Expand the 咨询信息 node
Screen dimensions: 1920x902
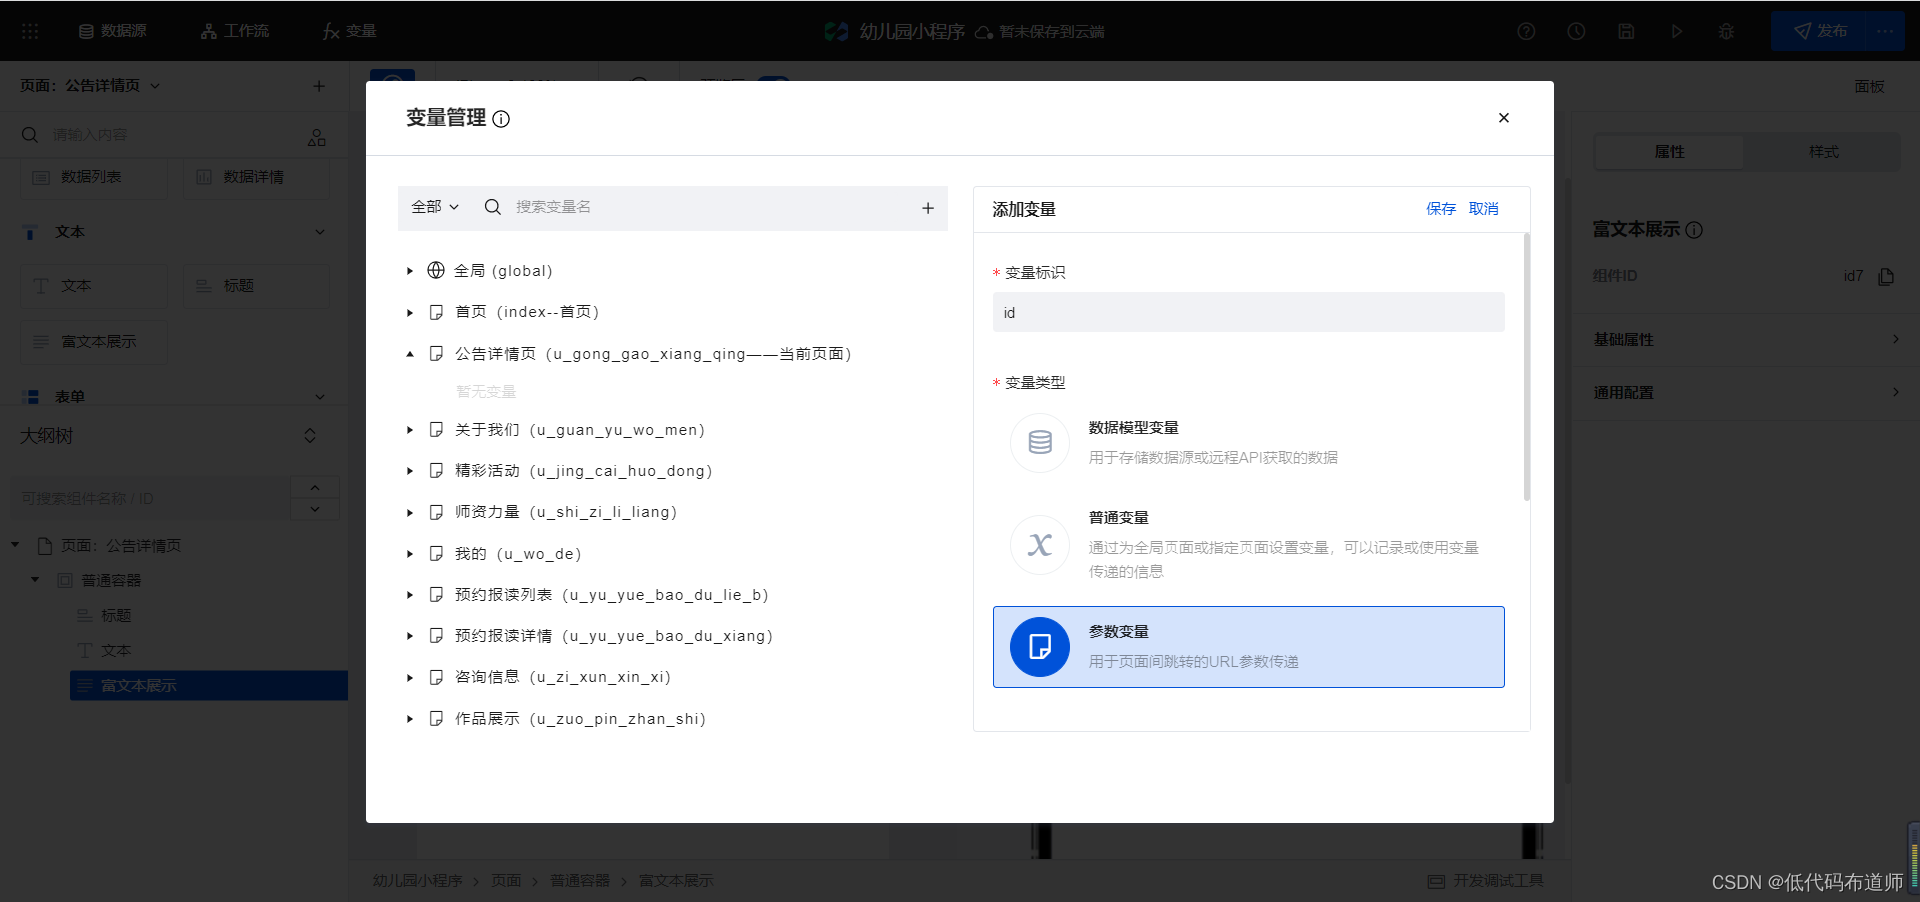410,678
